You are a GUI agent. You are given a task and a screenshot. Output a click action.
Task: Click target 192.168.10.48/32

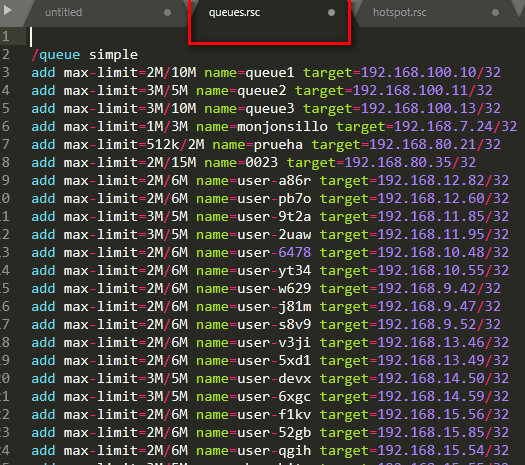[443, 253]
